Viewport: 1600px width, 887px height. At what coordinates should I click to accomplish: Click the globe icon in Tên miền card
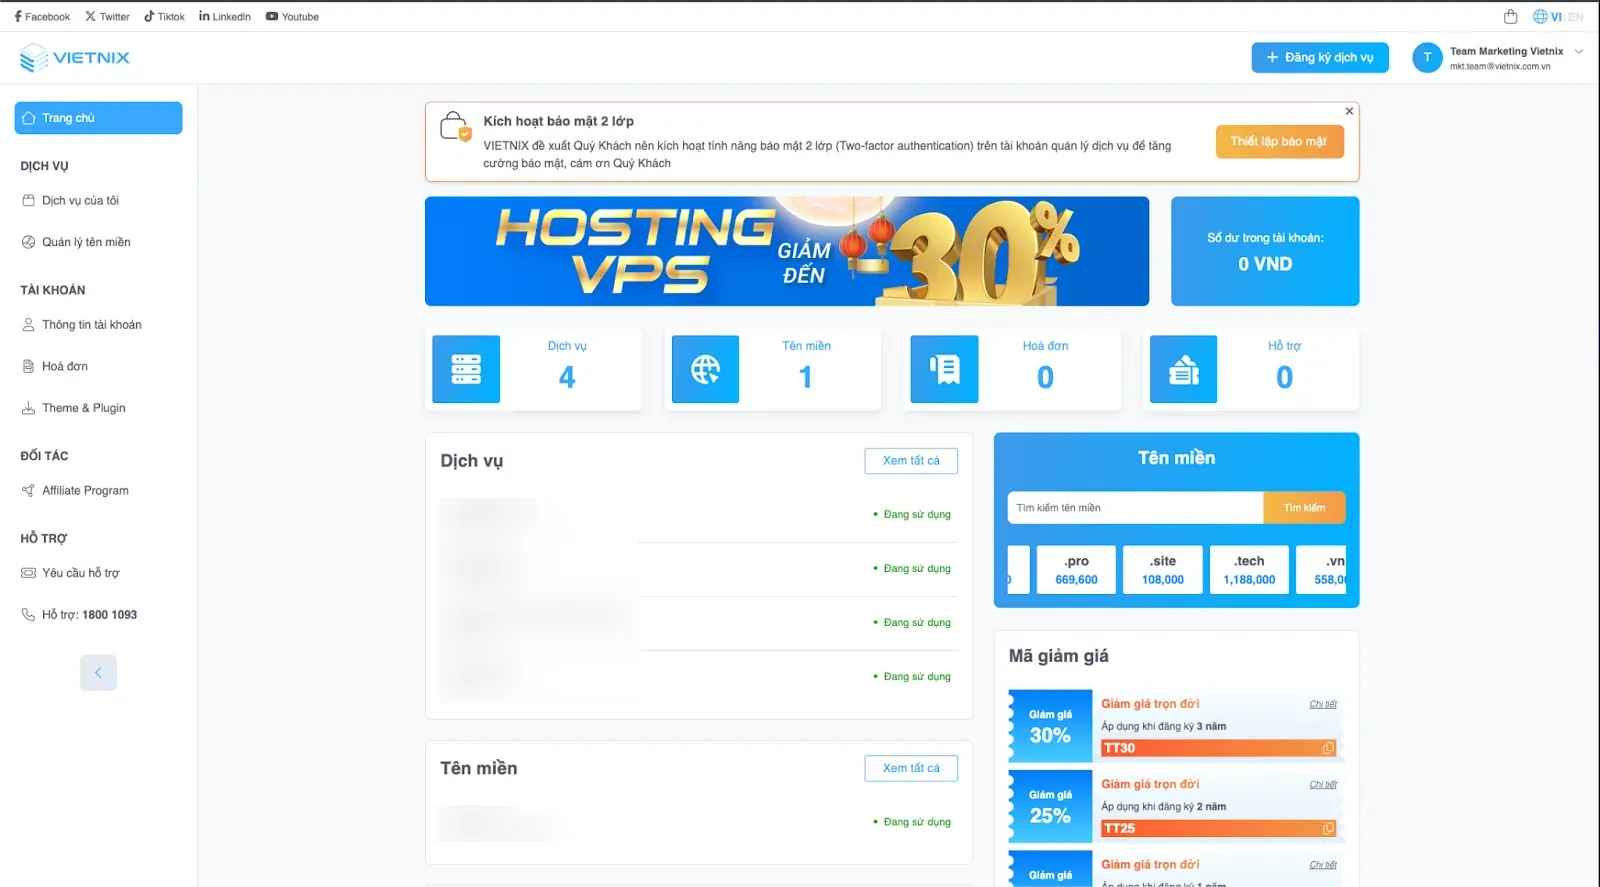[705, 369]
